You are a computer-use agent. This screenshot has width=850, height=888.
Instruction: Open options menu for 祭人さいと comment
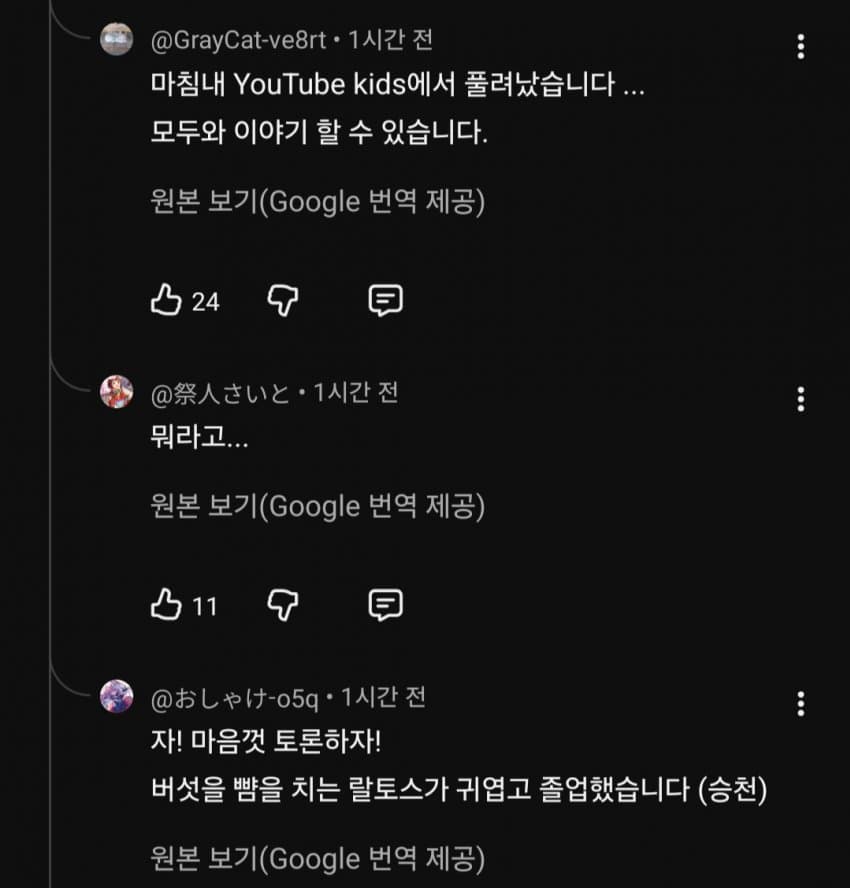pyautogui.click(x=800, y=399)
